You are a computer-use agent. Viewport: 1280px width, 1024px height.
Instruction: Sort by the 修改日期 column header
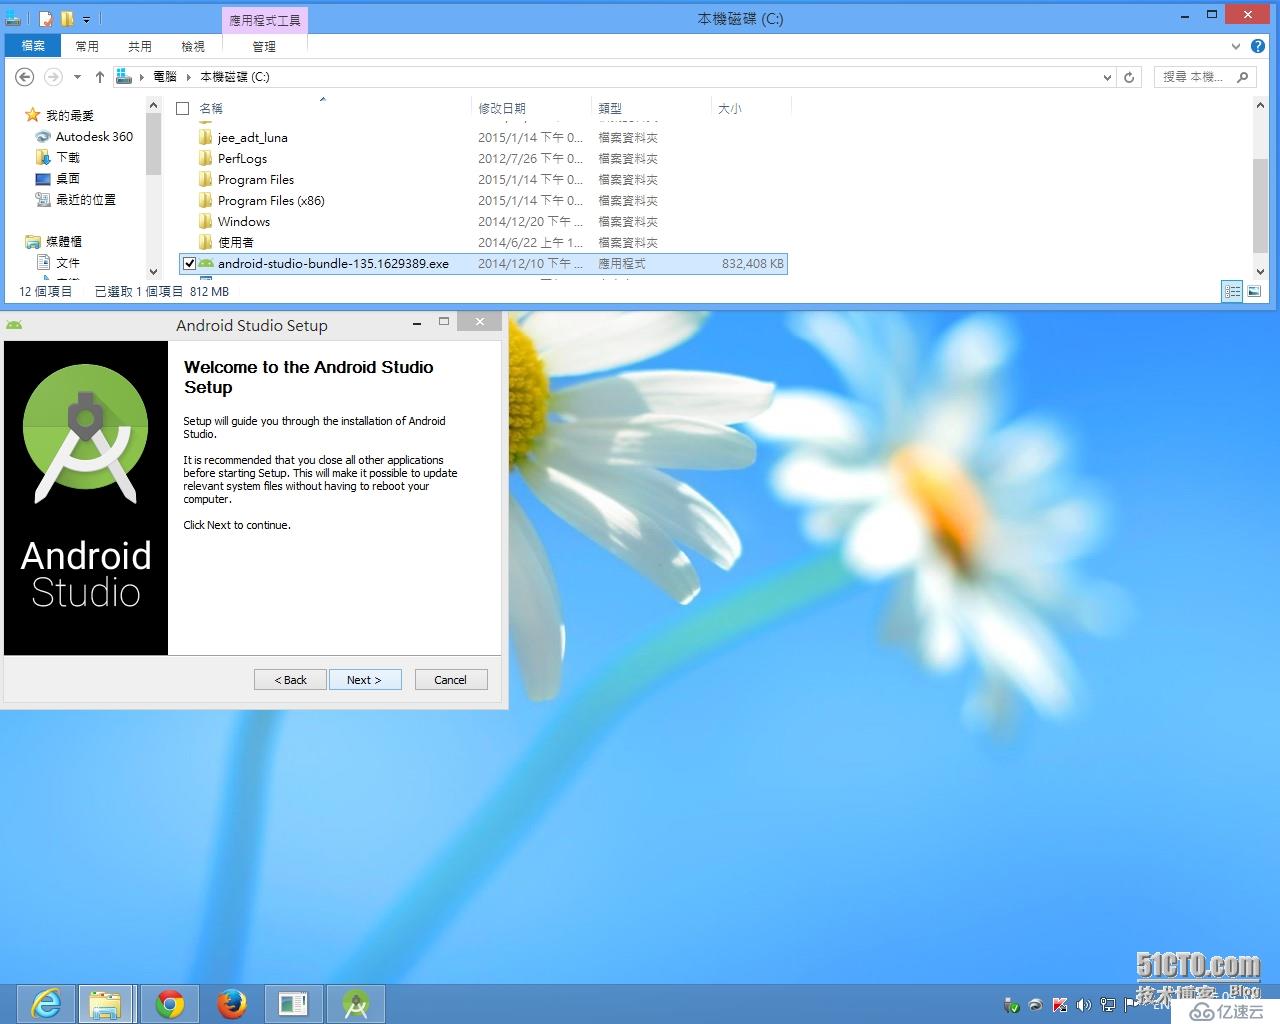pyautogui.click(x=531, y=108)
